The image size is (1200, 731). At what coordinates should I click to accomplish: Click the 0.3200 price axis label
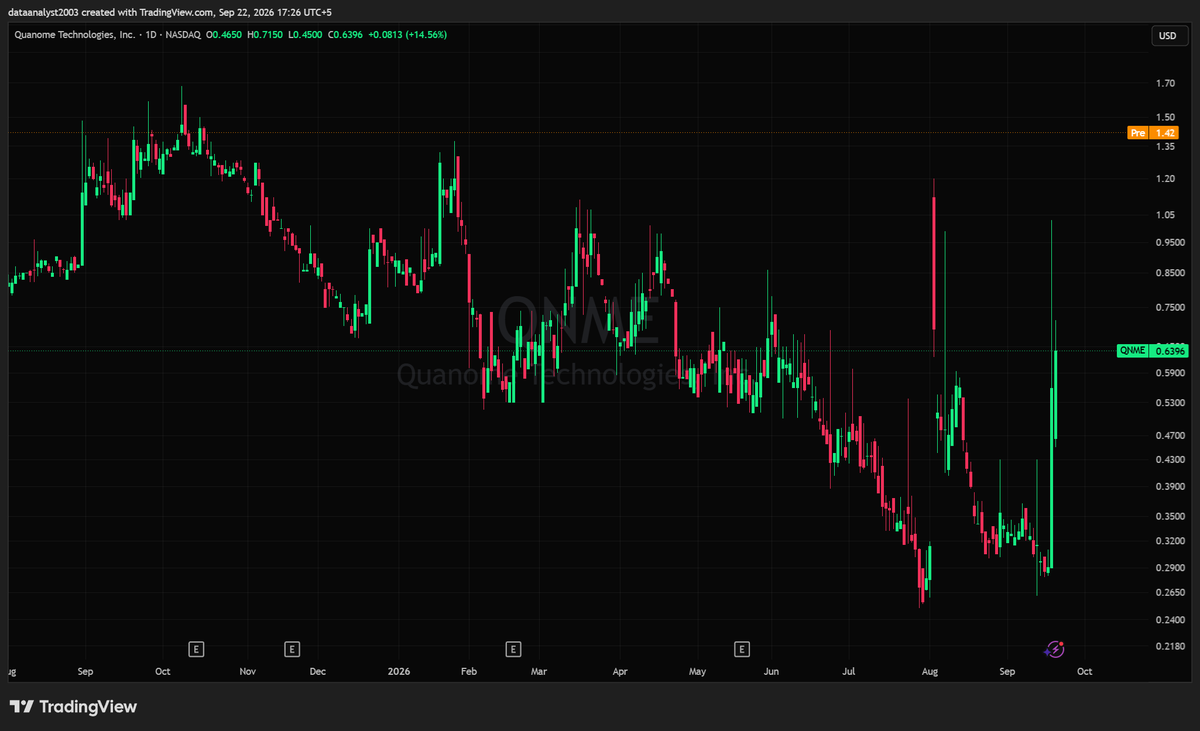click(1169, 541)
